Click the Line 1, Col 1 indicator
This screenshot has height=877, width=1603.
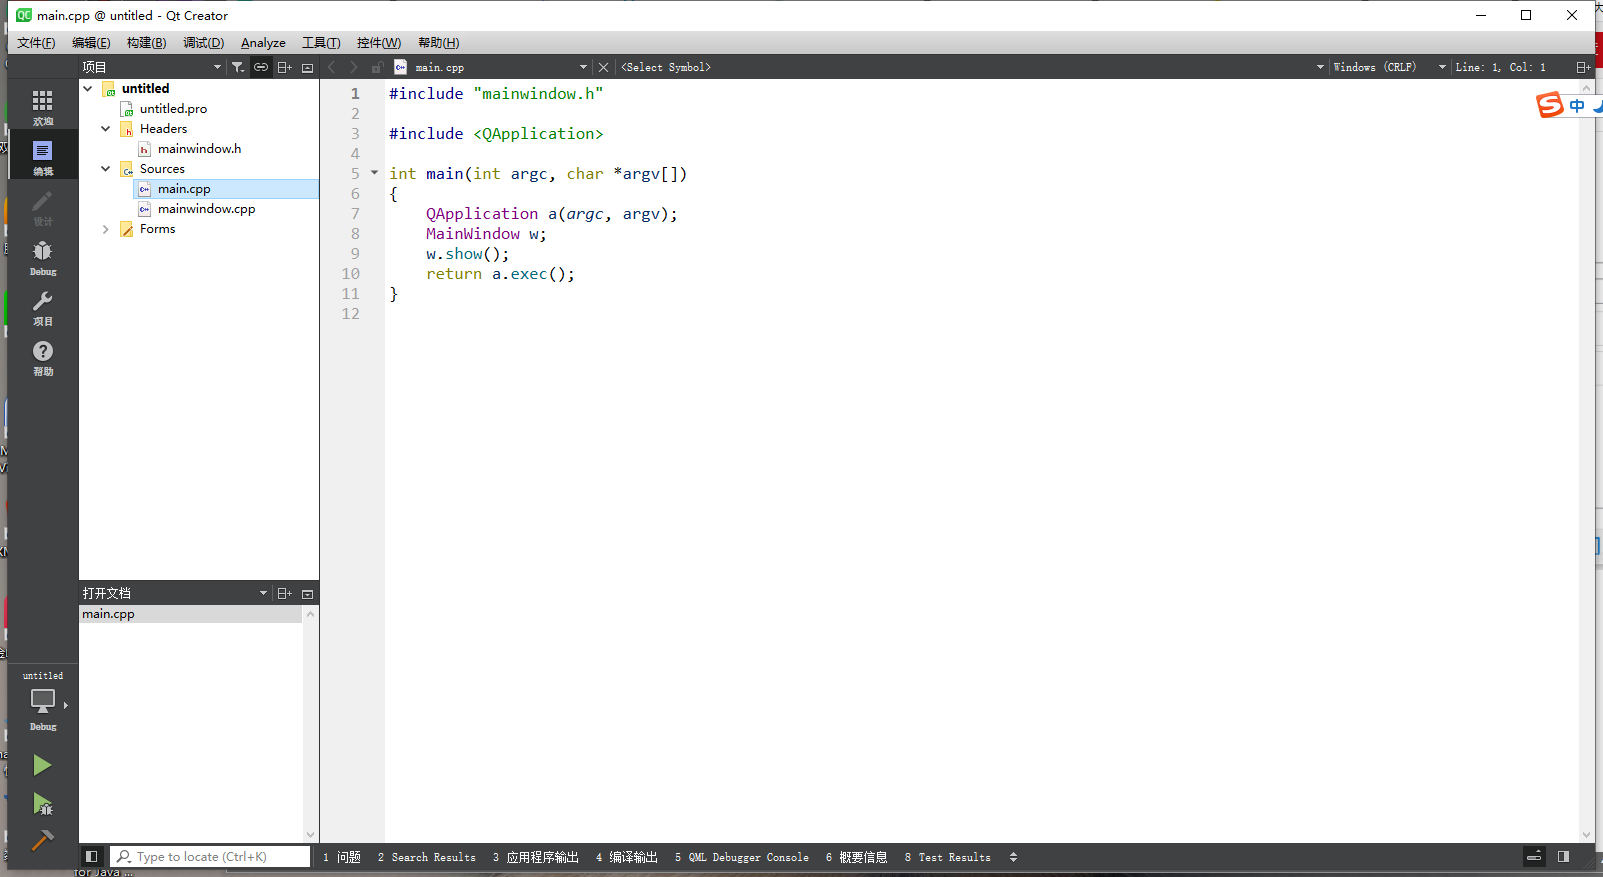click(x=1500, y=67)
